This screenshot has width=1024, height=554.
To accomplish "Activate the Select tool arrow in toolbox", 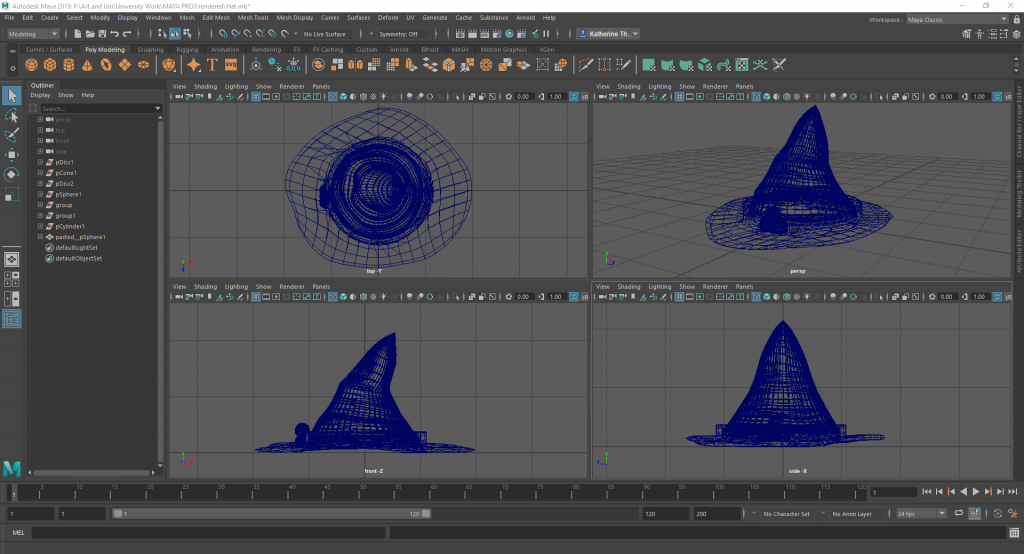I will [12, 95].
